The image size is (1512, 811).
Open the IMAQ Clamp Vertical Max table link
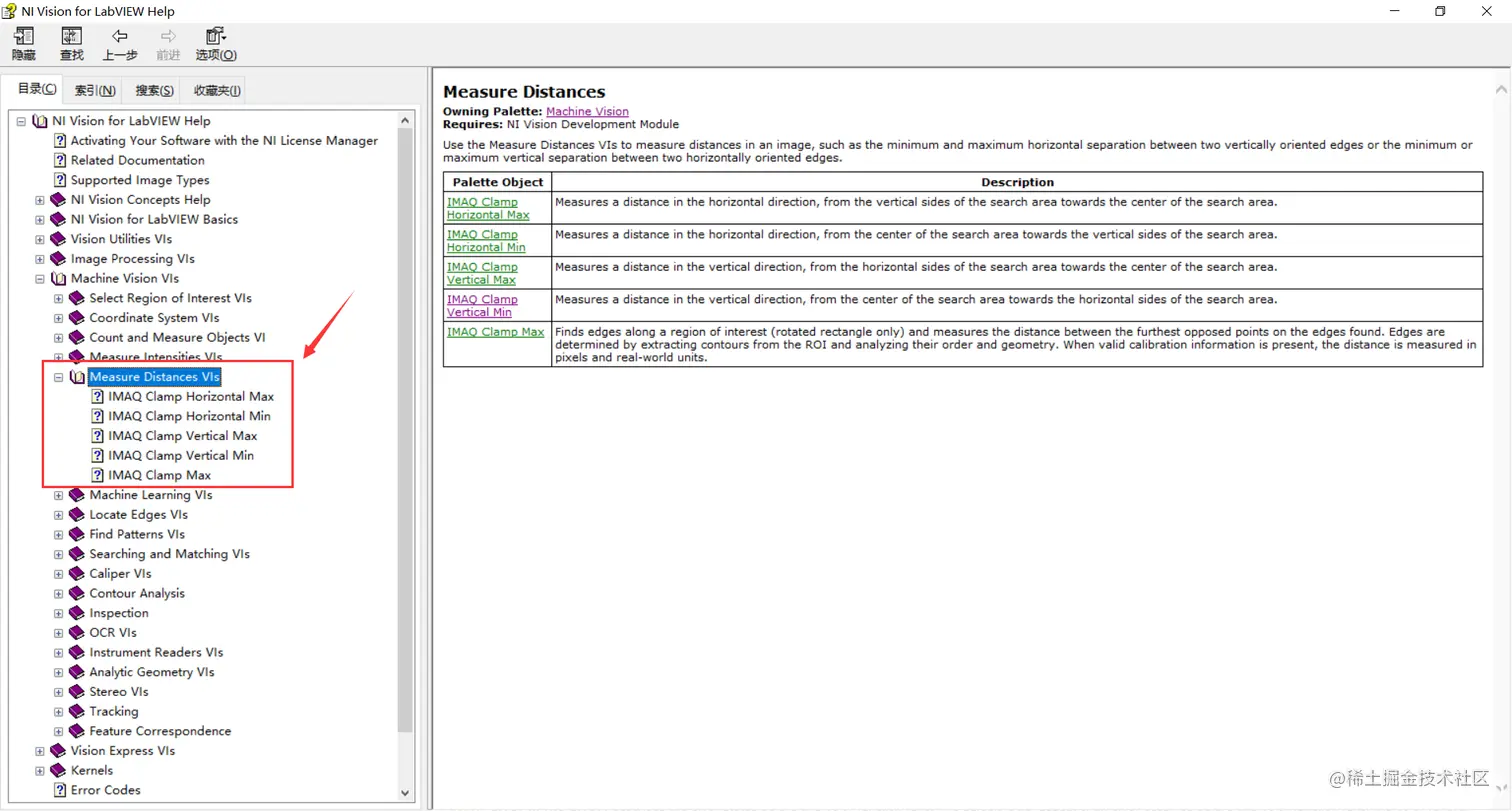[482, 273]
